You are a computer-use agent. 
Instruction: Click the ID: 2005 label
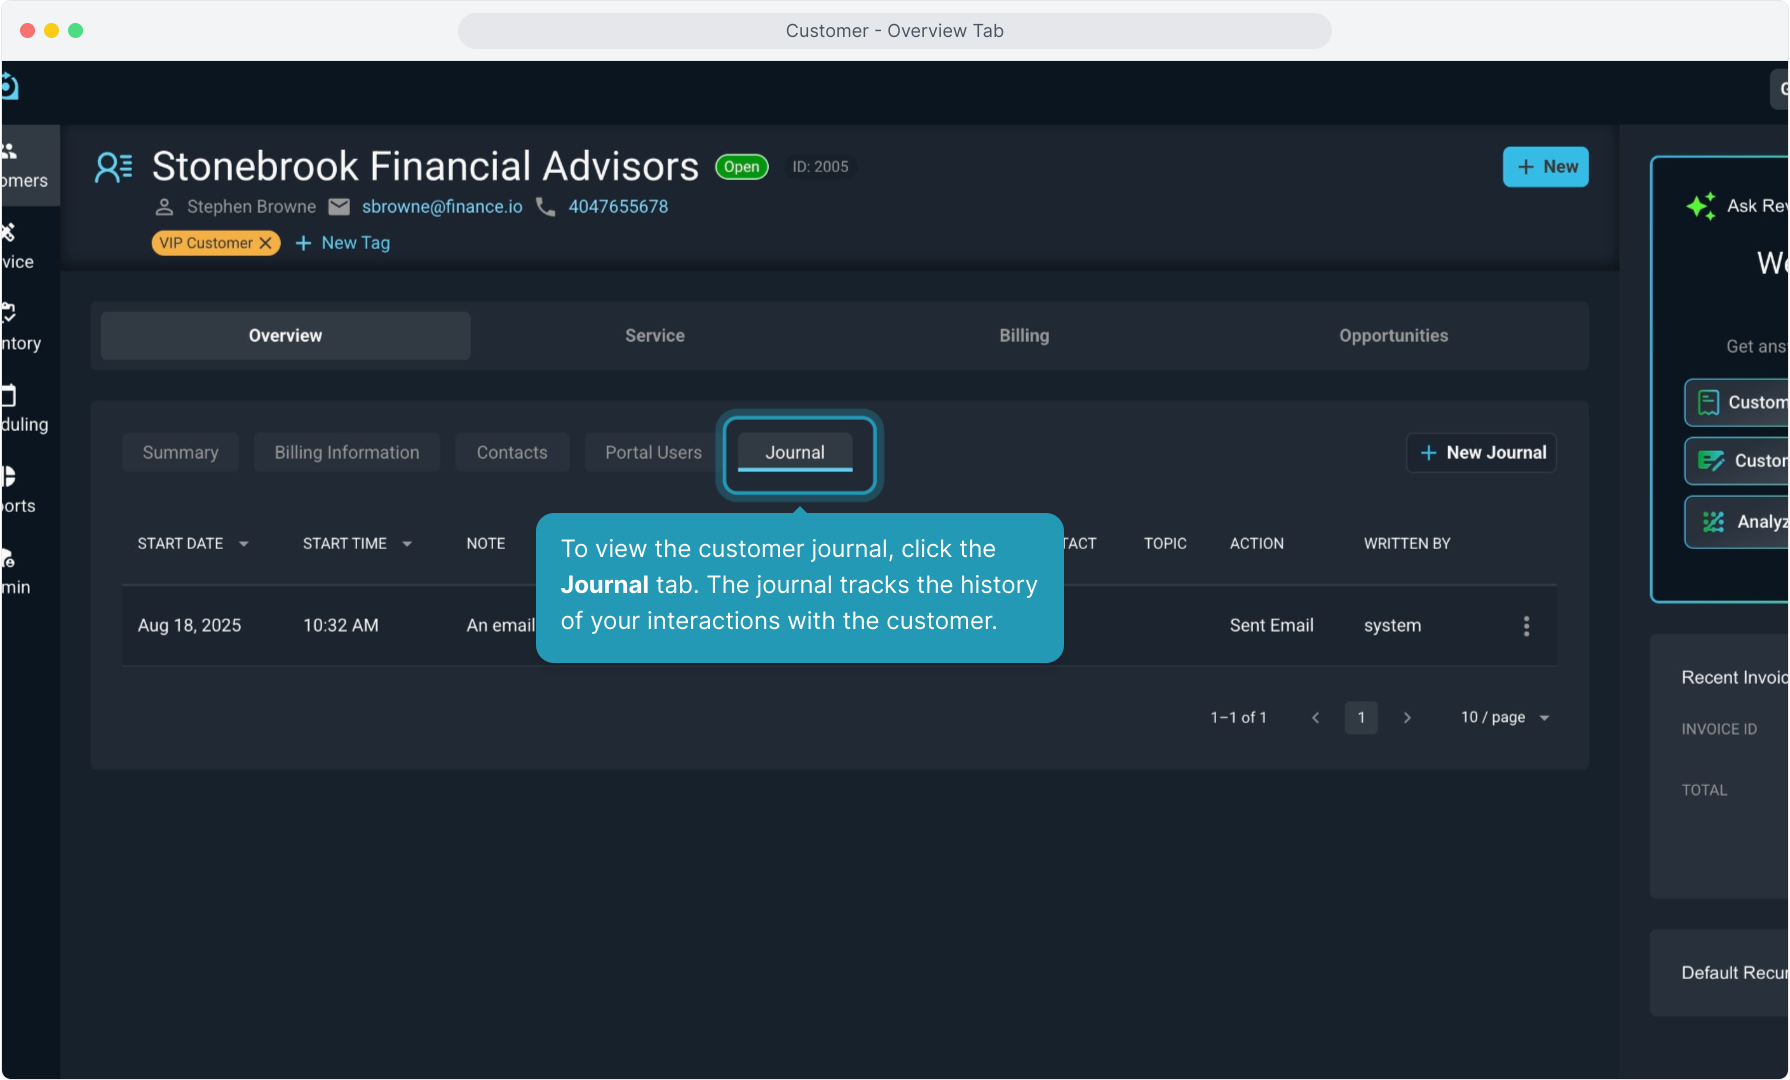[821, 167]
